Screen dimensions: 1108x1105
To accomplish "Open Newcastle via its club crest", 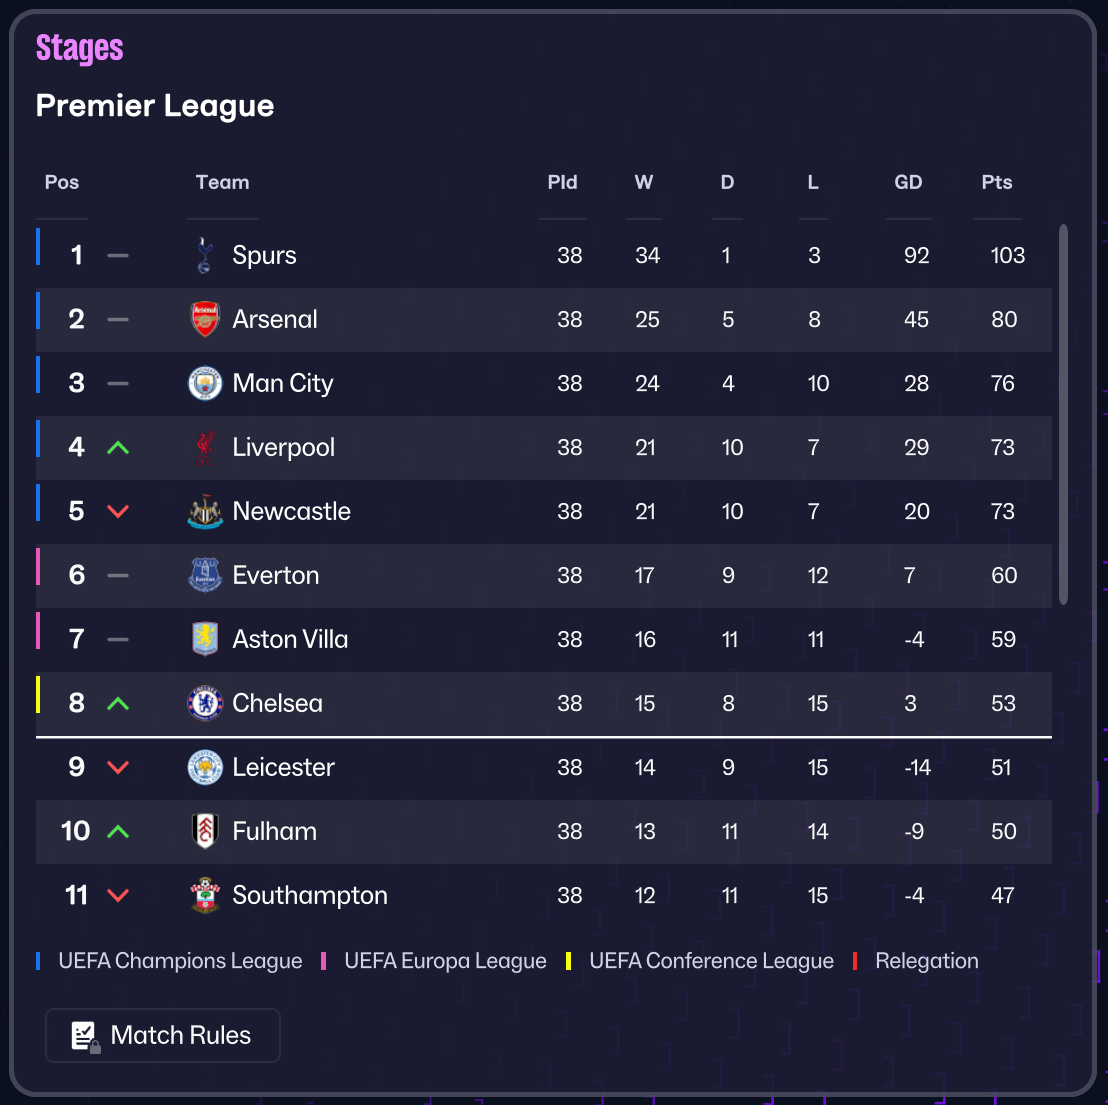I will 205,511.
